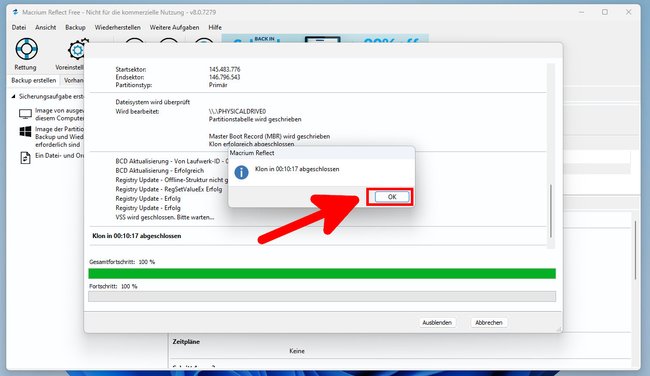The width and height of the screenshot is (650, 376).
Task: Click the 'Gesamtfortschritt: 100 %' label
Action: pyautogui.click(x=122, y=262)
